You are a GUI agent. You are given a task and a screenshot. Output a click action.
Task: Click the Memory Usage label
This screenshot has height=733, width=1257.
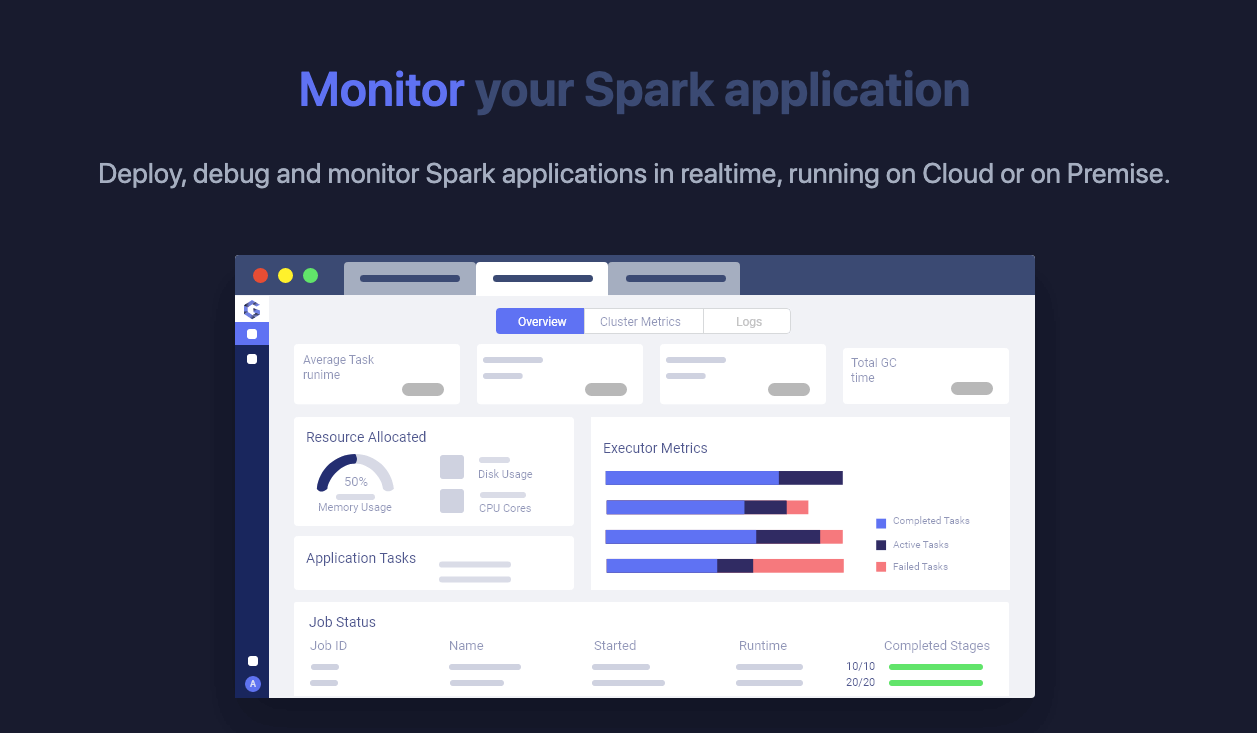355,507
